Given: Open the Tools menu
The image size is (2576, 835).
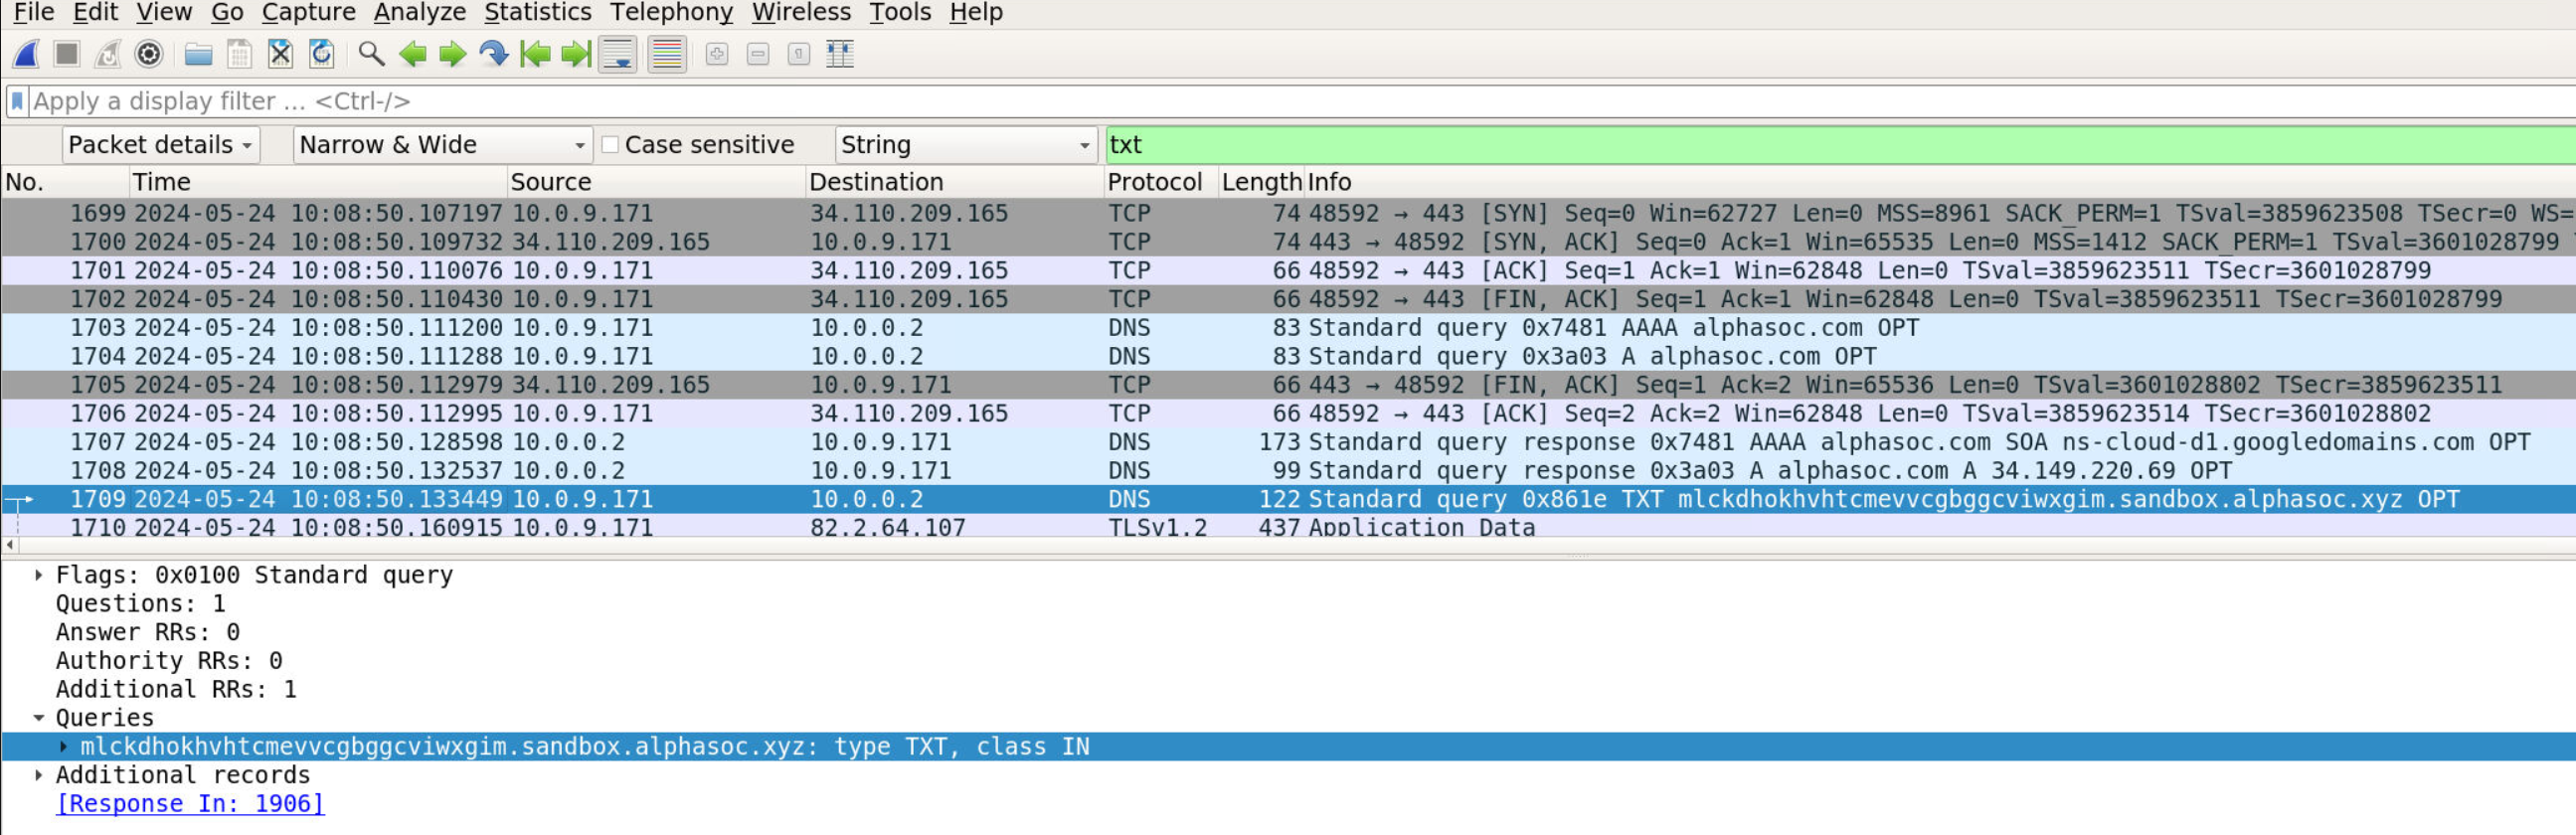Looking at the screenshot, I should point(900,12).
